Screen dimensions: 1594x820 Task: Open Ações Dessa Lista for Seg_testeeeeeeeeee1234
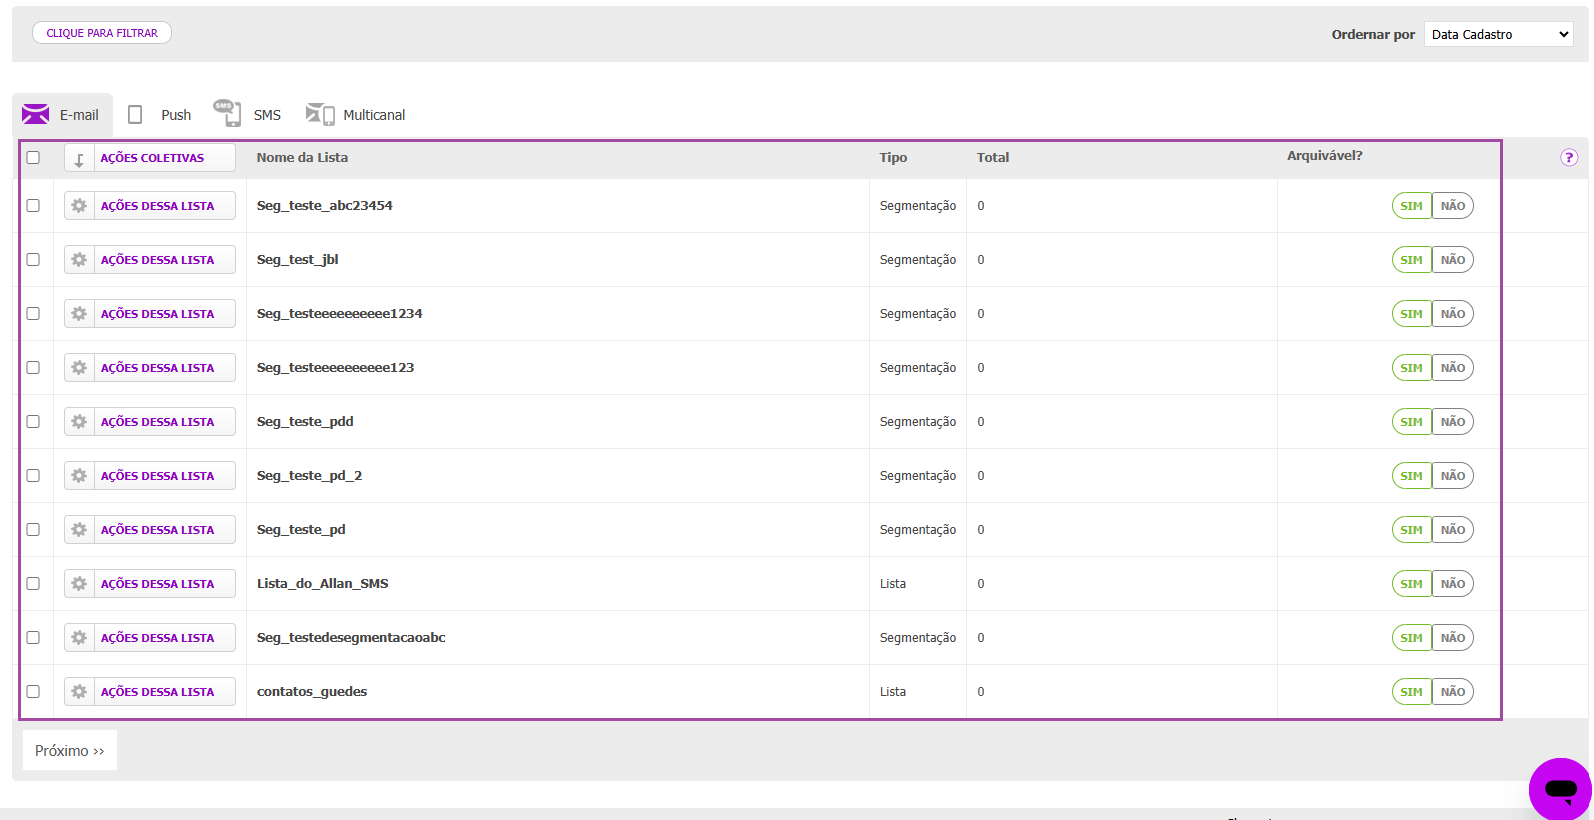(150, 314)
